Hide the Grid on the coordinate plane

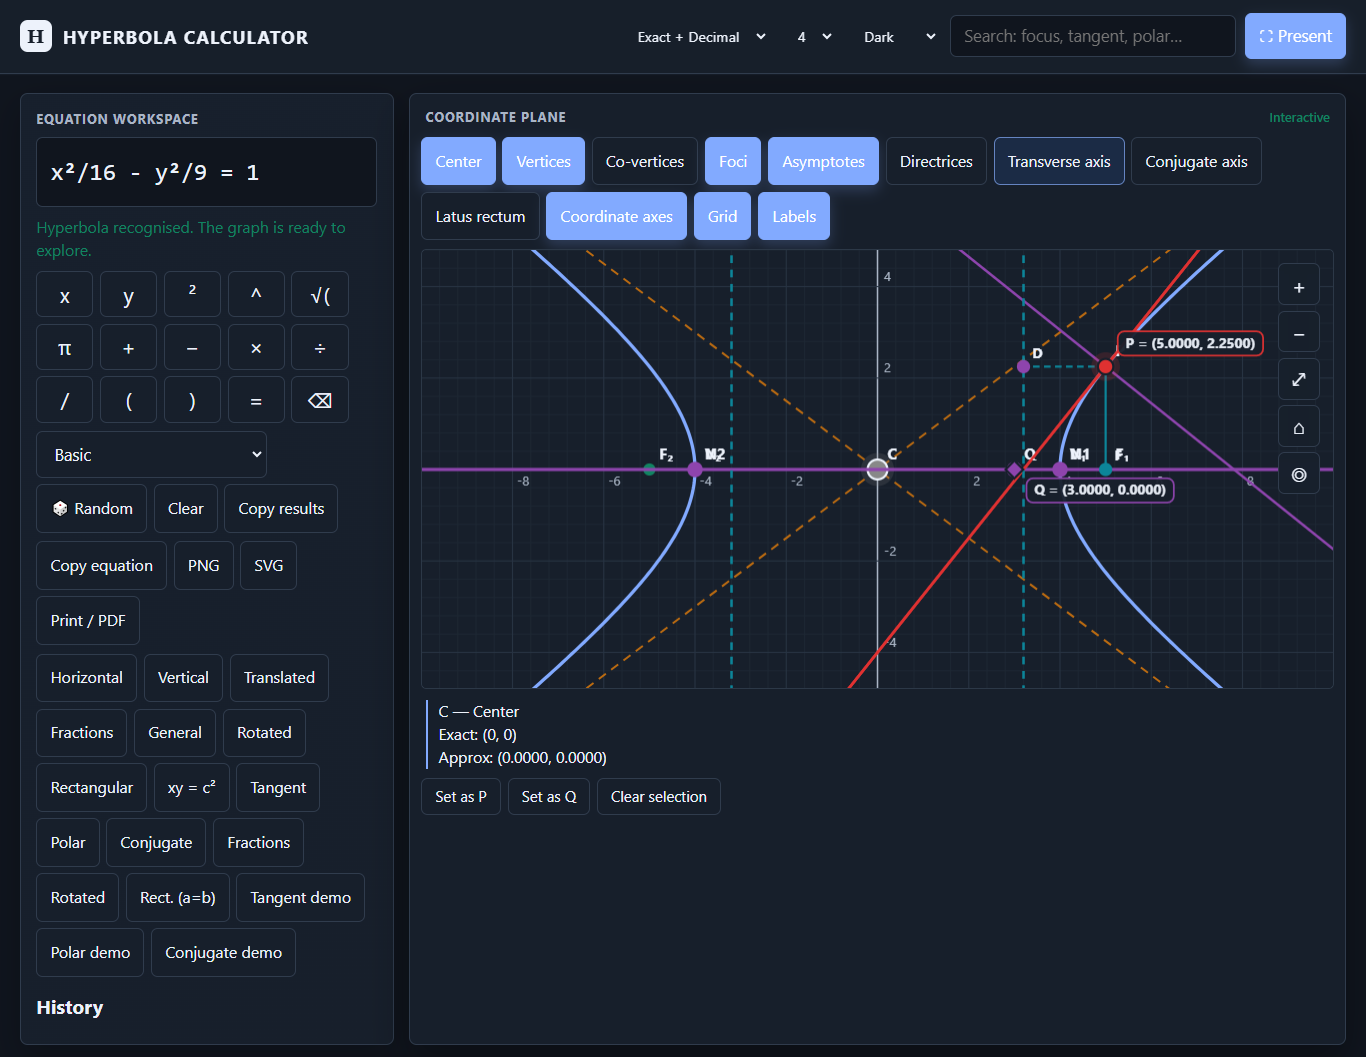coord(723,216)
